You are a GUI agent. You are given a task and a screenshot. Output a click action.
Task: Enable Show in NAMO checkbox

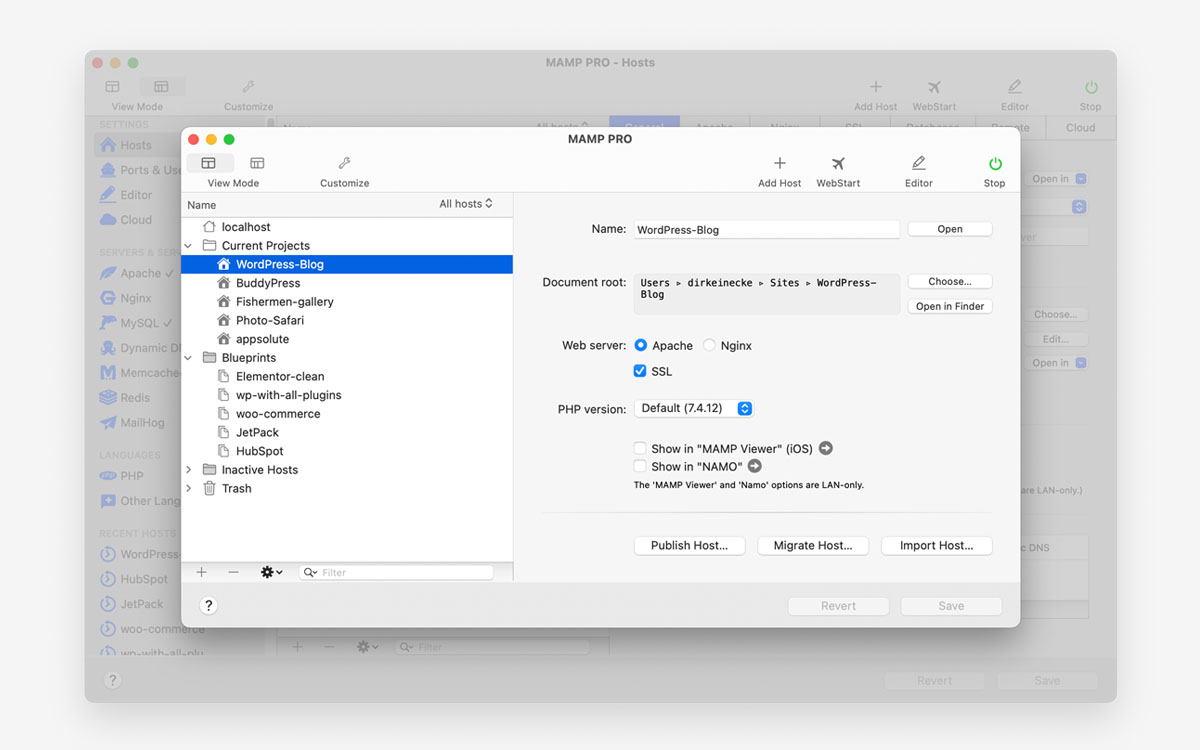(x=640, y=466)
